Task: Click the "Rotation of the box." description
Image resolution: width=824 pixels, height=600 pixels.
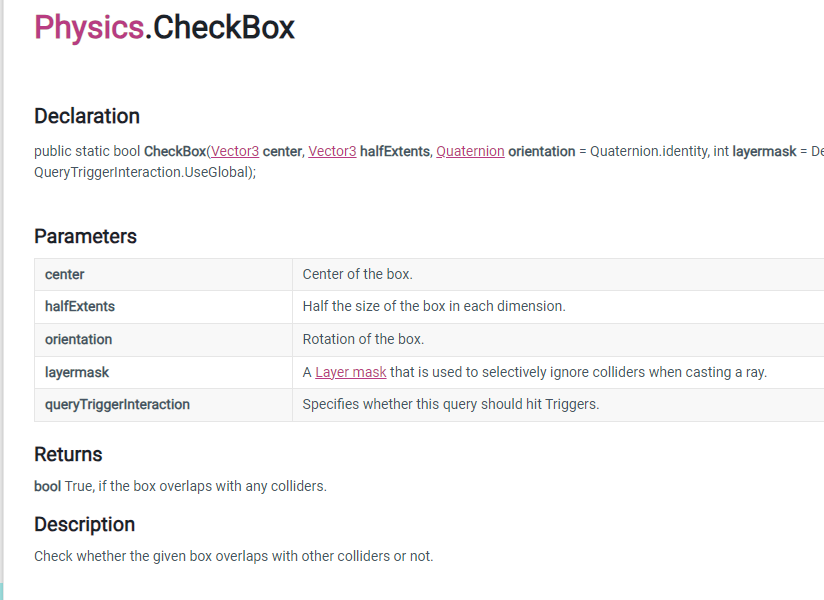Action: coord(363,339)
